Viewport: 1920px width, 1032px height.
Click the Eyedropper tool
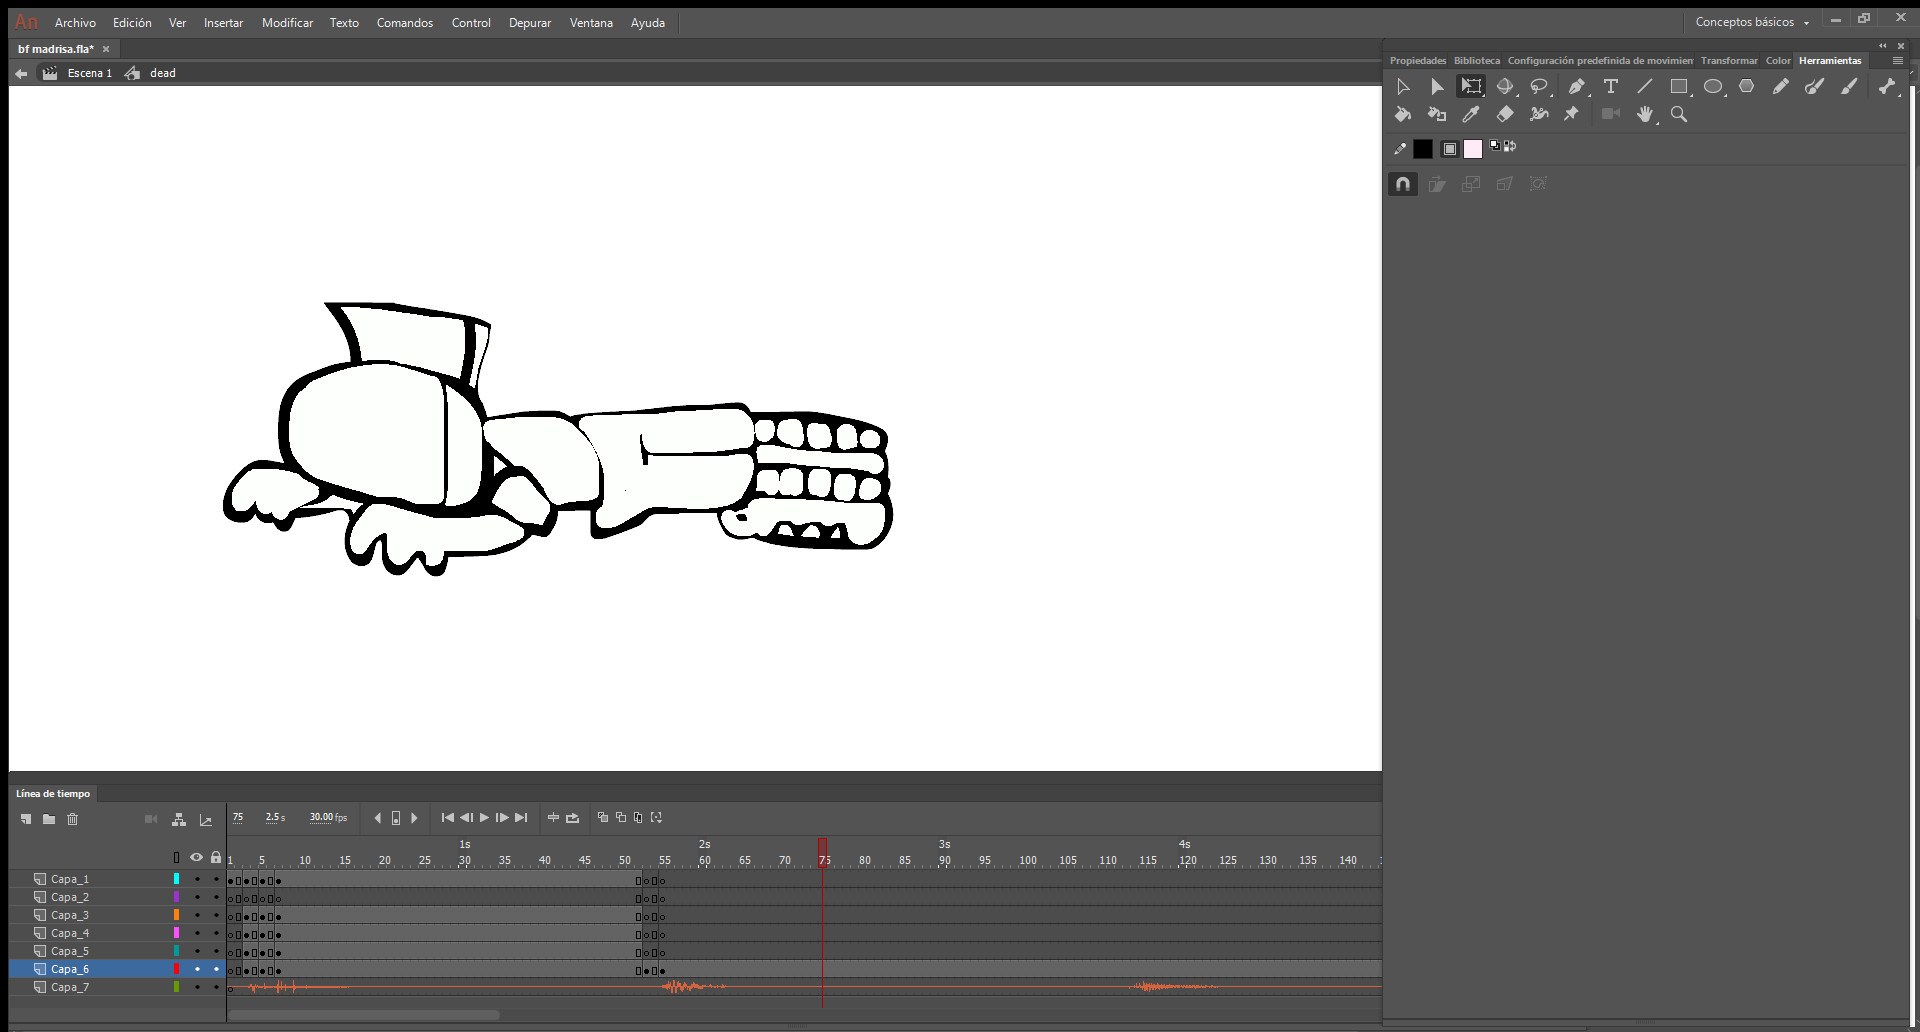[1471, 115]
